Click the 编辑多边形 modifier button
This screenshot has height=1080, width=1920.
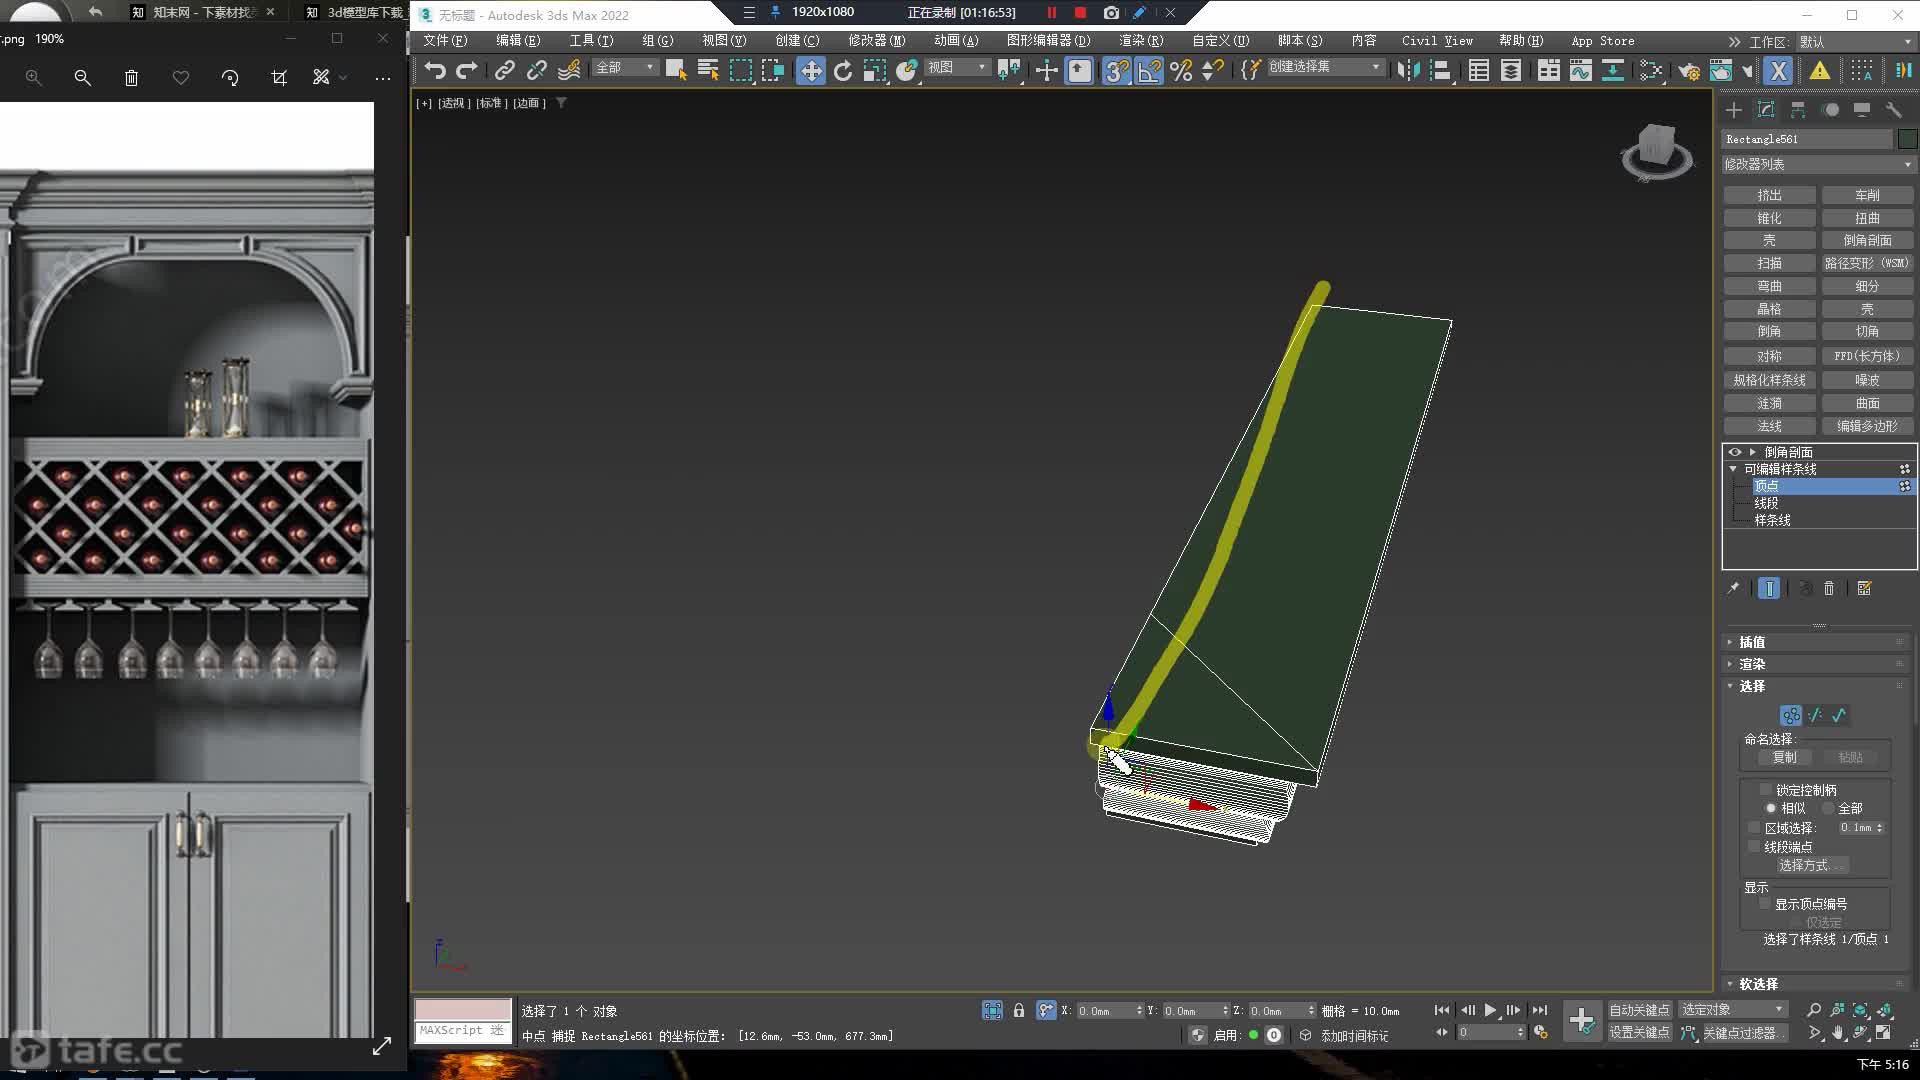tap(1867, 426)
